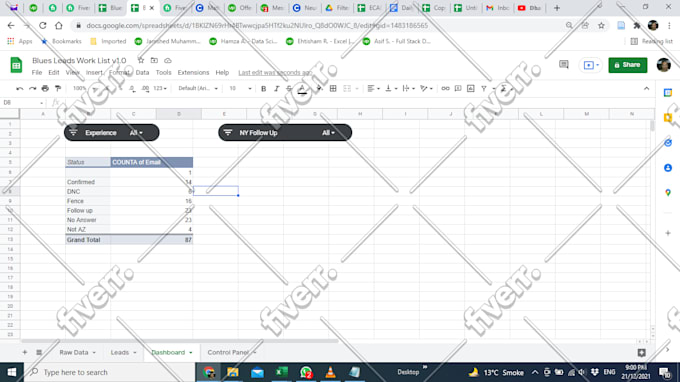Click the Explore button at bottom right

coord(642,353)
